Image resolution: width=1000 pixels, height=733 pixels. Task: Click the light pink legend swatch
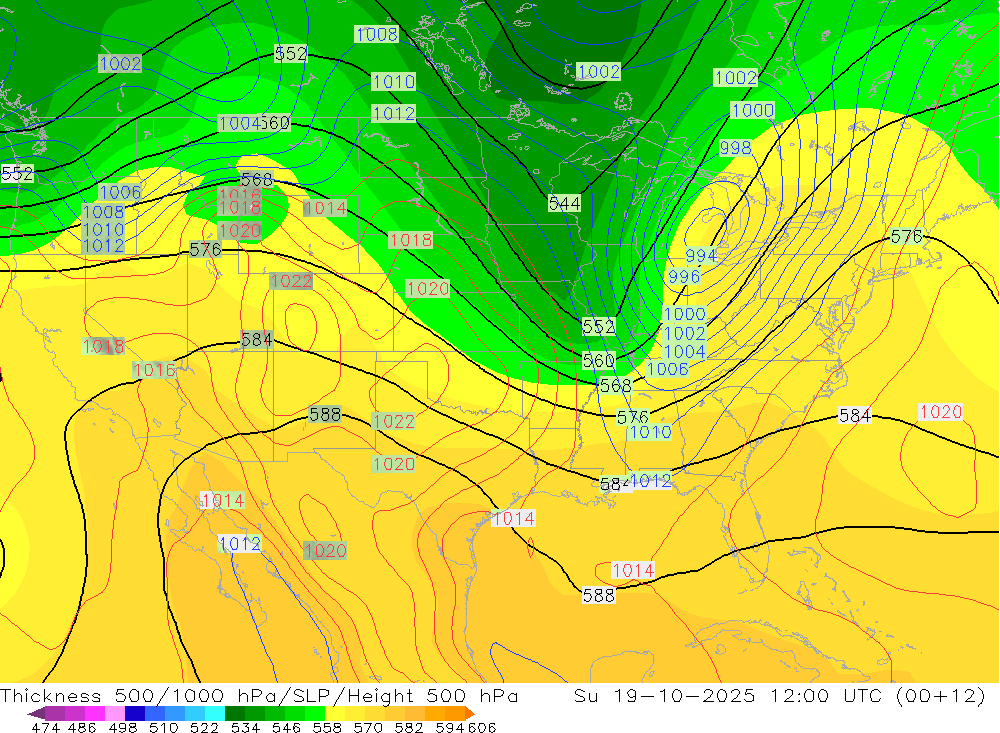click(x=115, y=713)
